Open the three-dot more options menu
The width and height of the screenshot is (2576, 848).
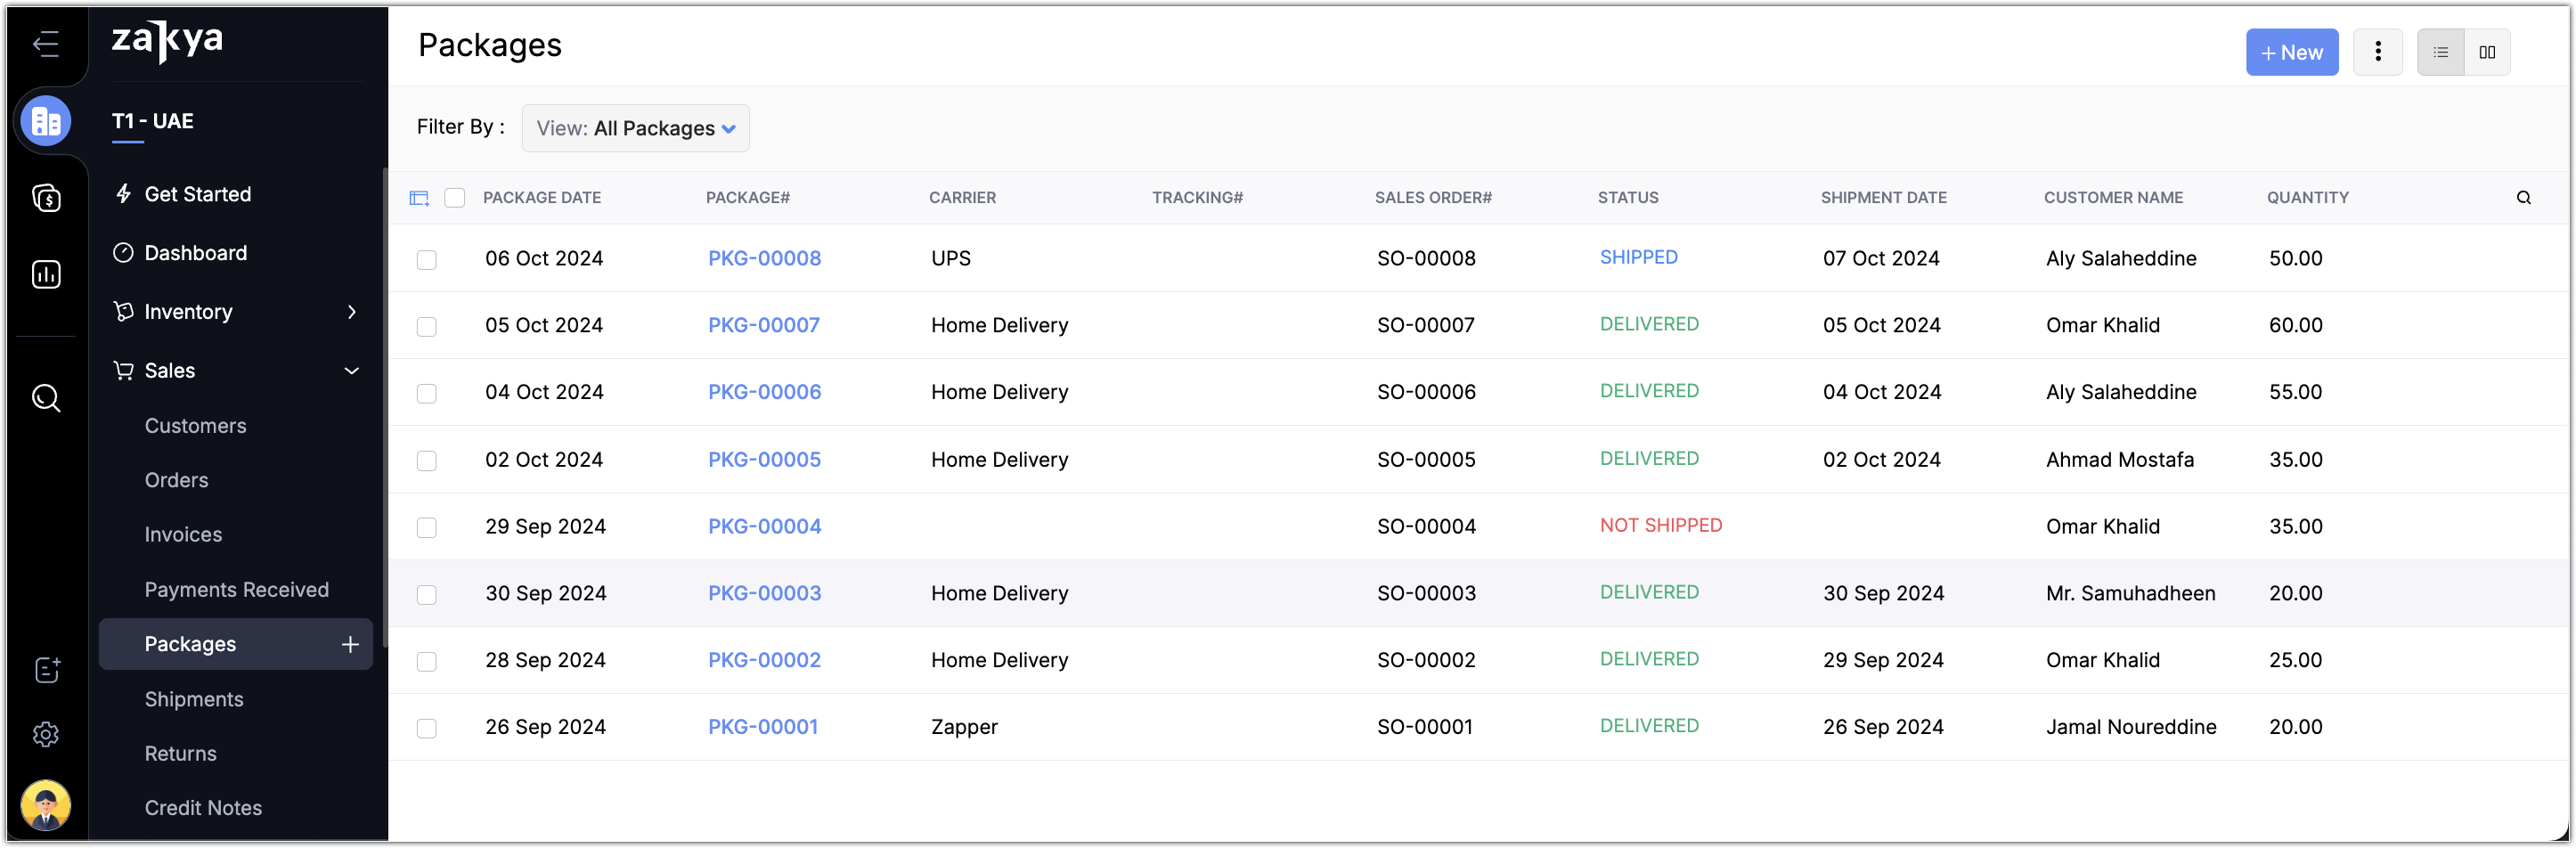[x=2377, y=52]
